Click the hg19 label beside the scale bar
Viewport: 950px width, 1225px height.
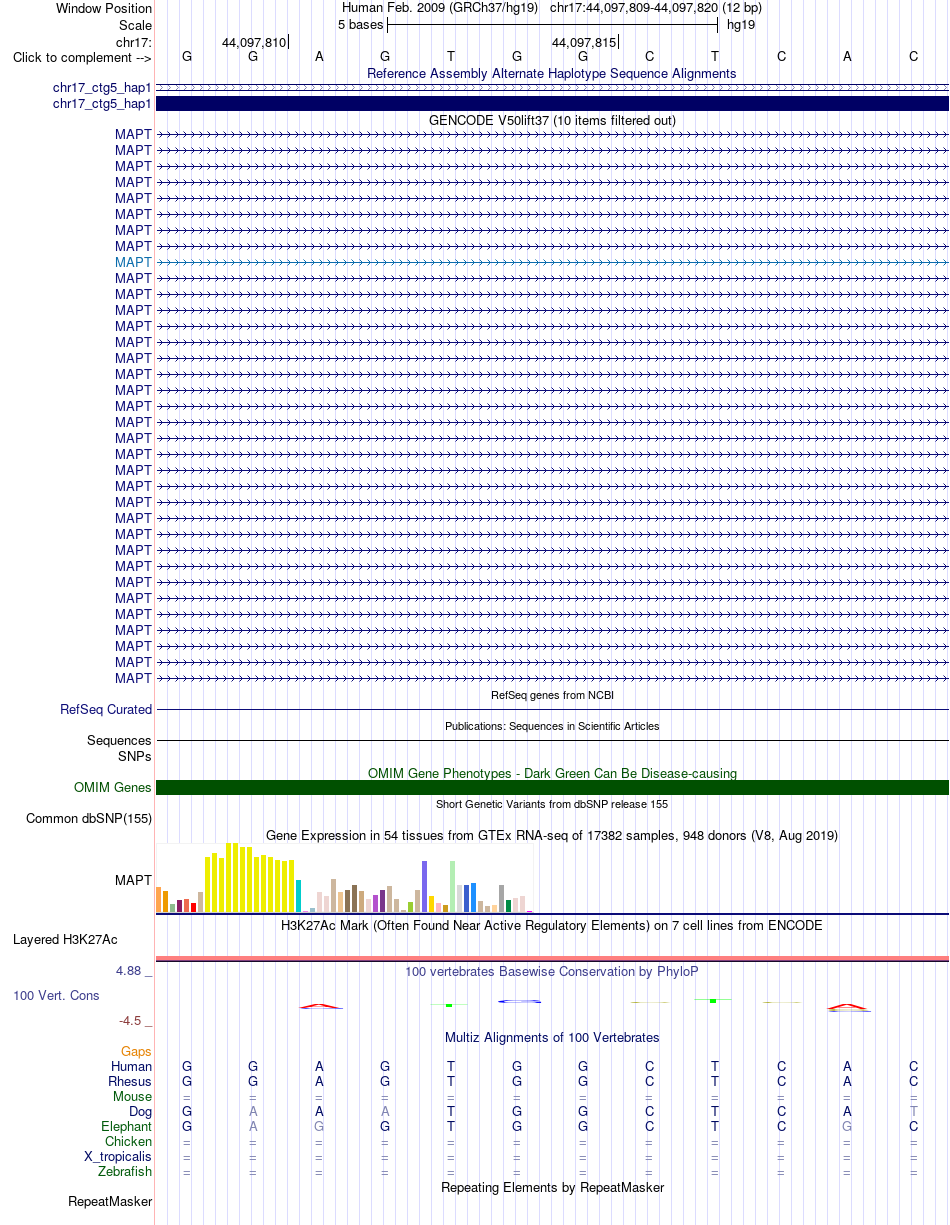[x=741, y=24]
